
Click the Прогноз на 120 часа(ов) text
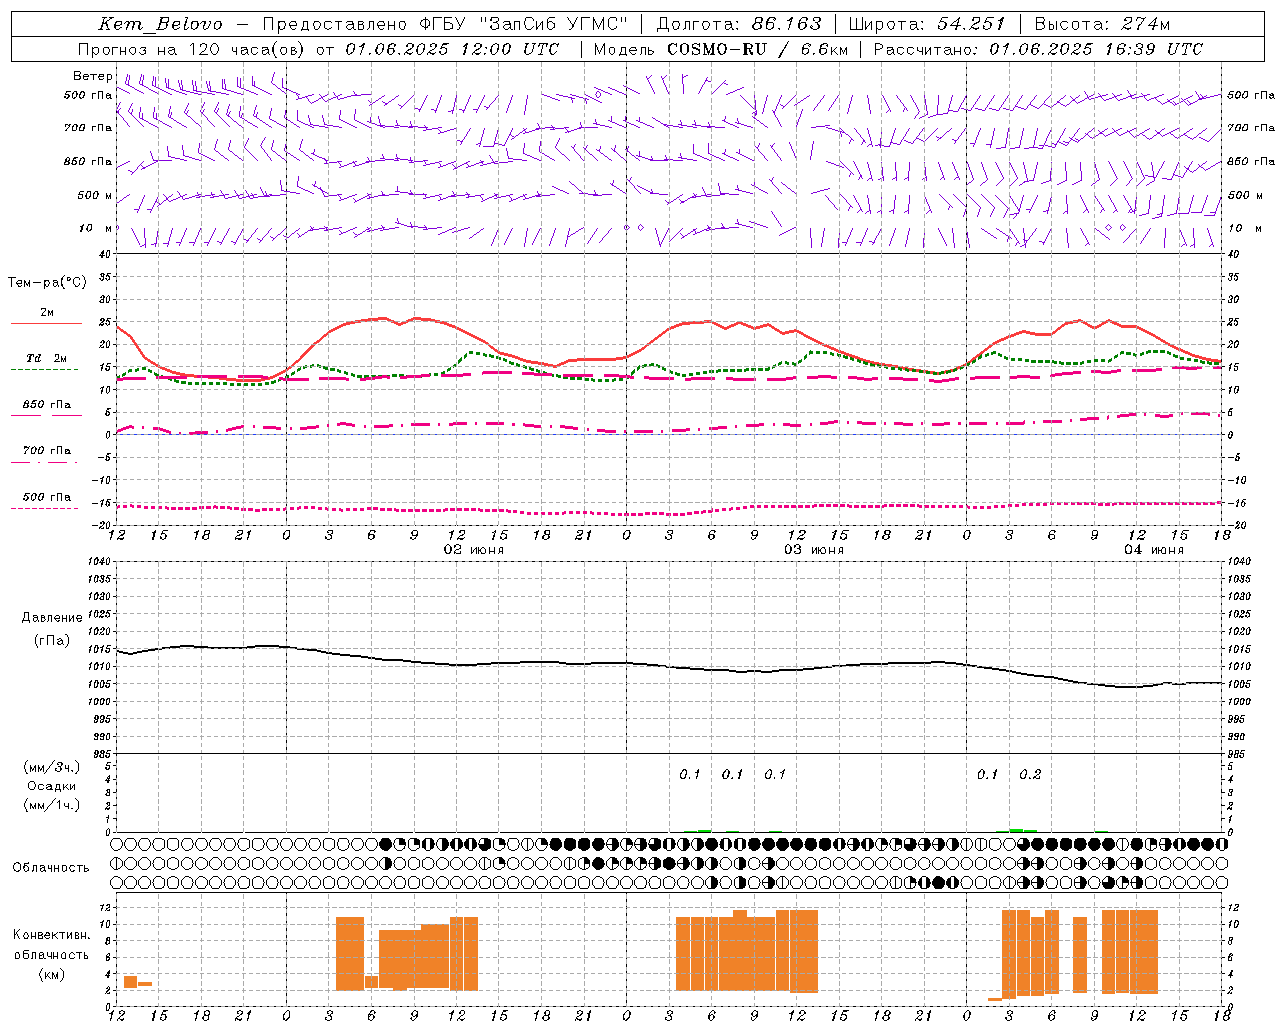[x=192, y=49]
